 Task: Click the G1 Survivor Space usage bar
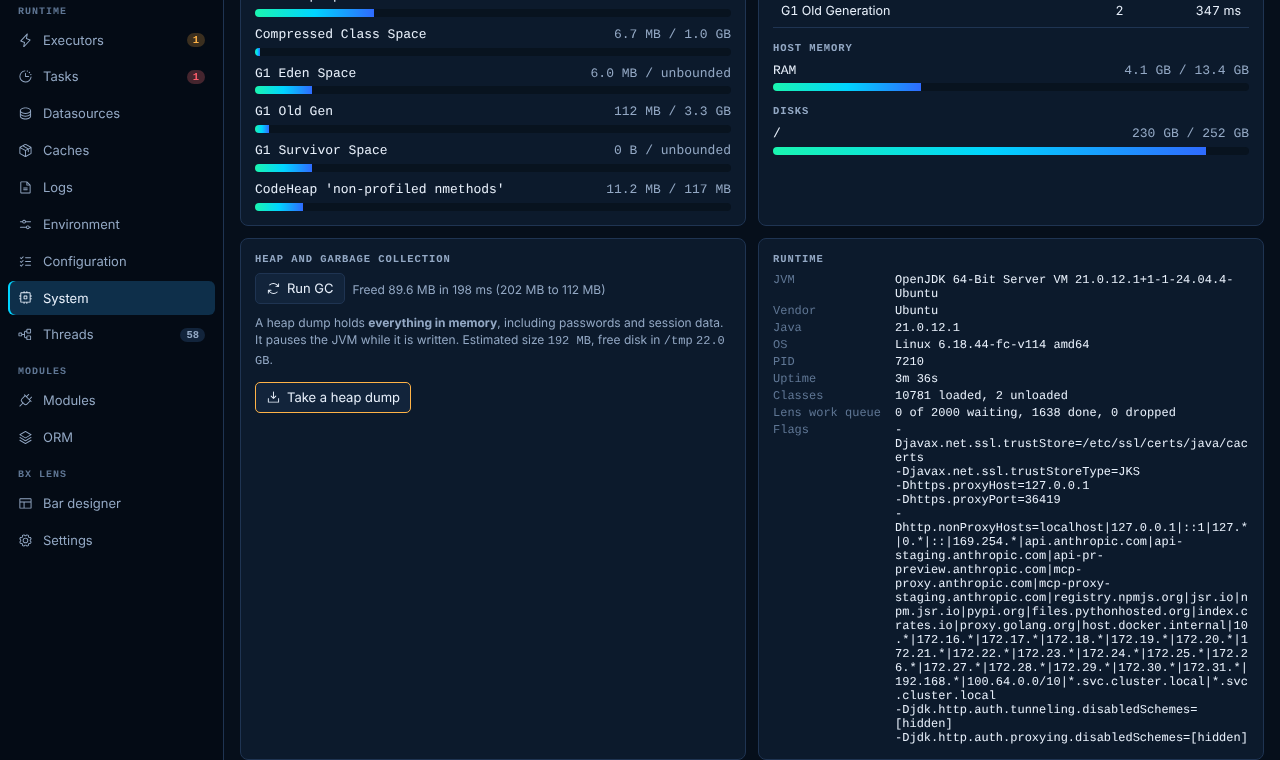tap(493, 168)
